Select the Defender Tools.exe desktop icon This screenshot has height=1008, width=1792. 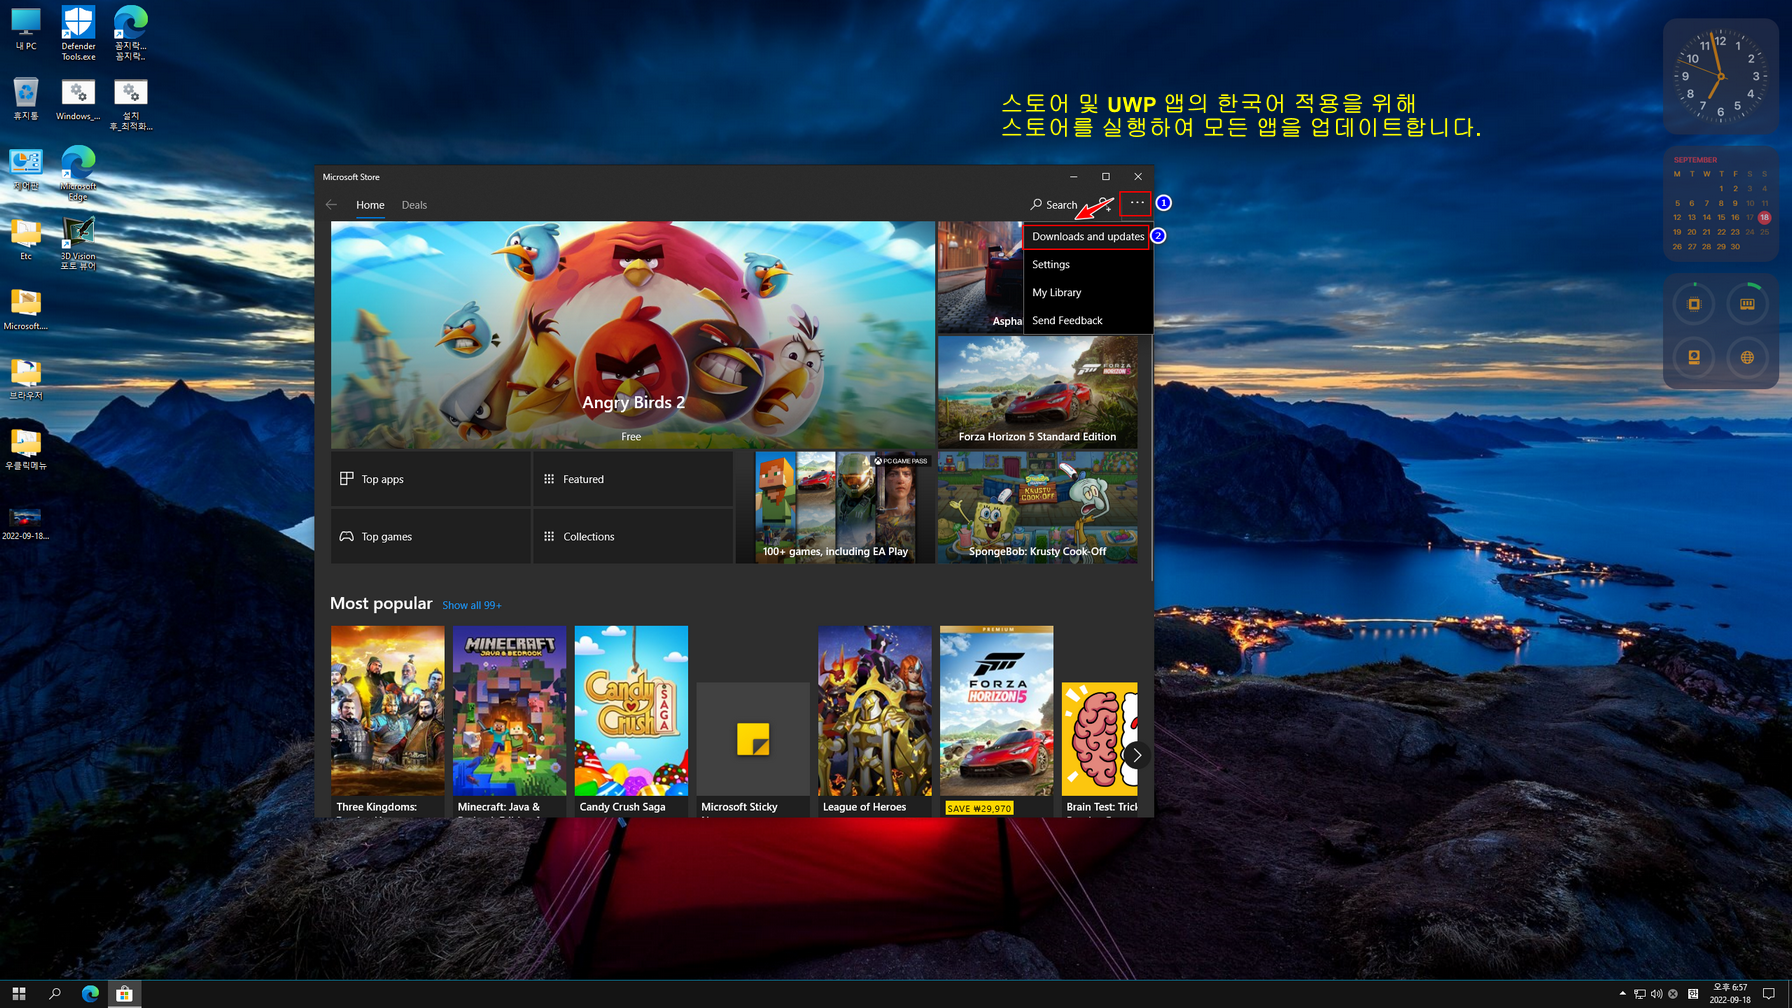click(78, 34)
